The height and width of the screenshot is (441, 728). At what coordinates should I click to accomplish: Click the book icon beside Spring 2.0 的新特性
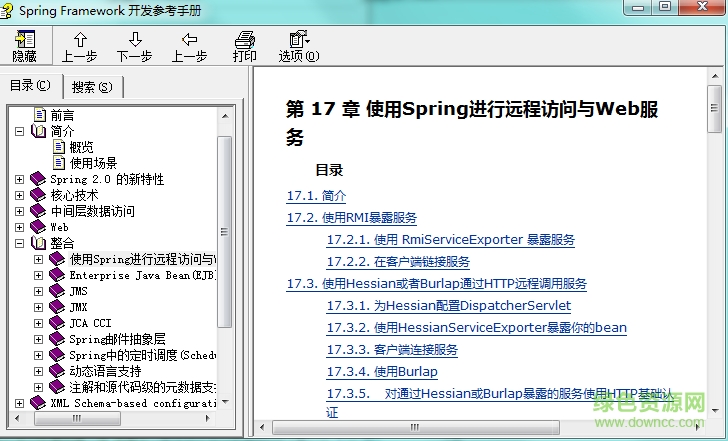click(38, 179)
